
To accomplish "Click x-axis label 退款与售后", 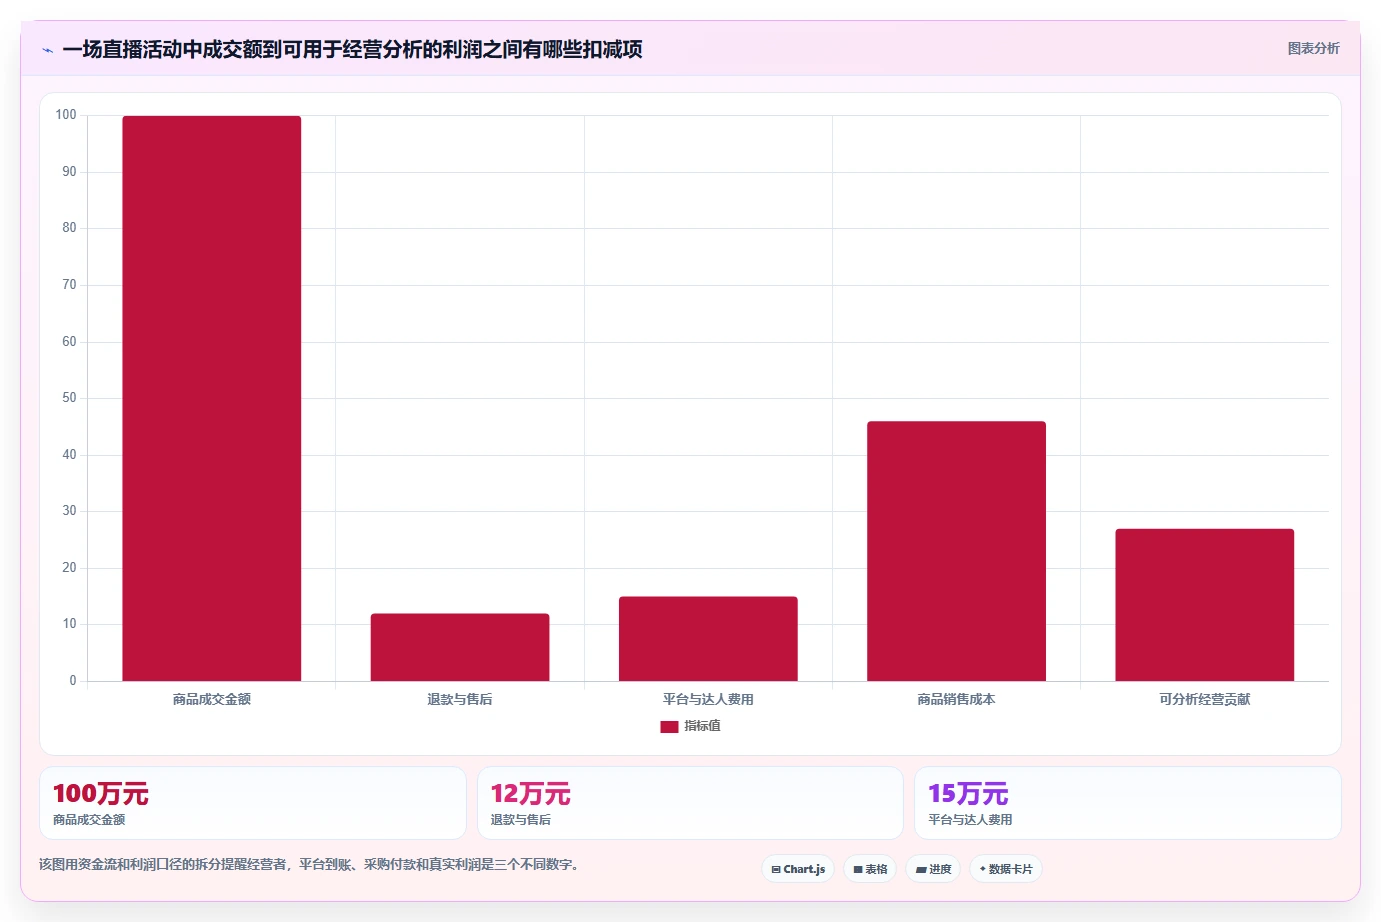I will coord(460,699).
